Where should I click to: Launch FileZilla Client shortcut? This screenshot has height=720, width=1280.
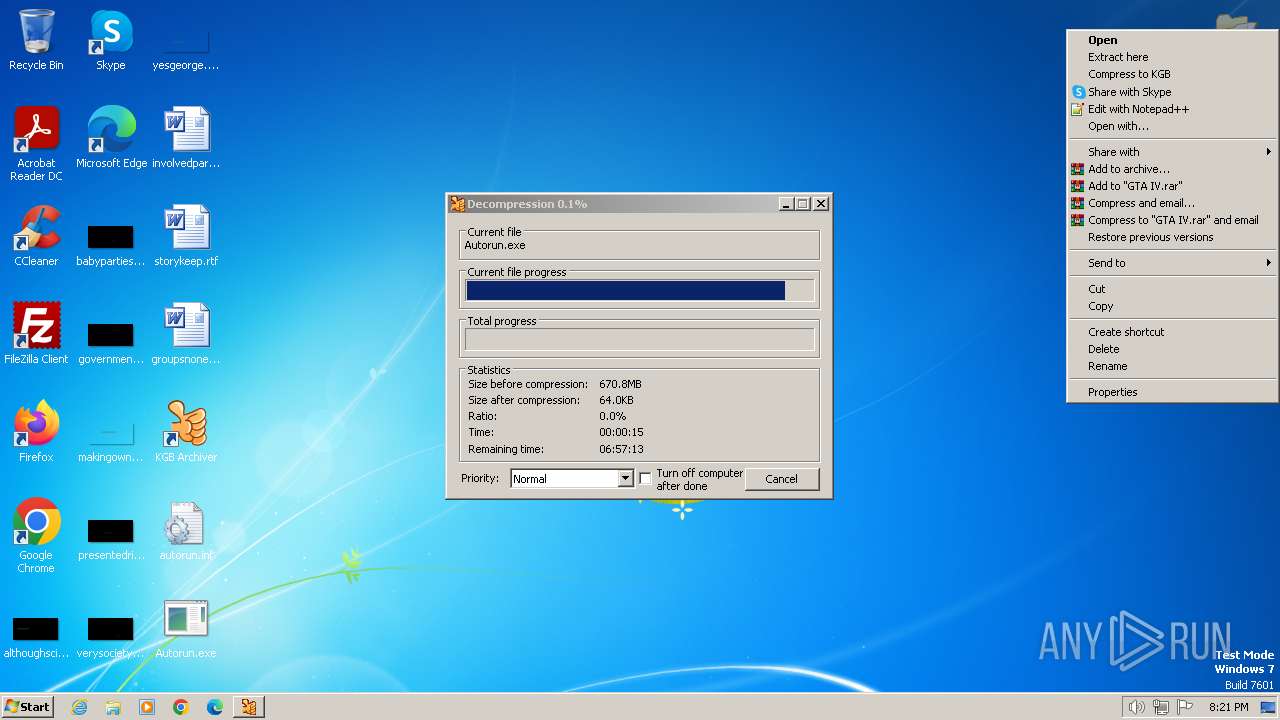click(x=36, y=333)
